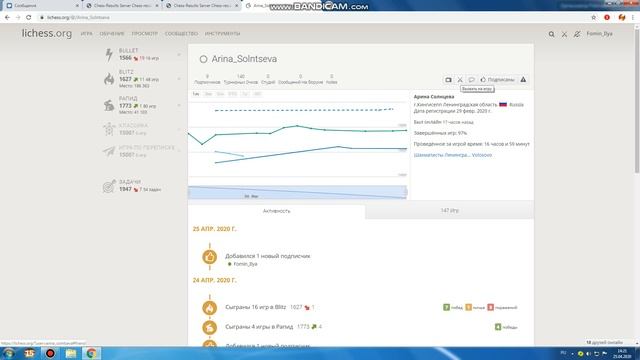Select 1m chart range
640x360 pixels.
(196, 94)
